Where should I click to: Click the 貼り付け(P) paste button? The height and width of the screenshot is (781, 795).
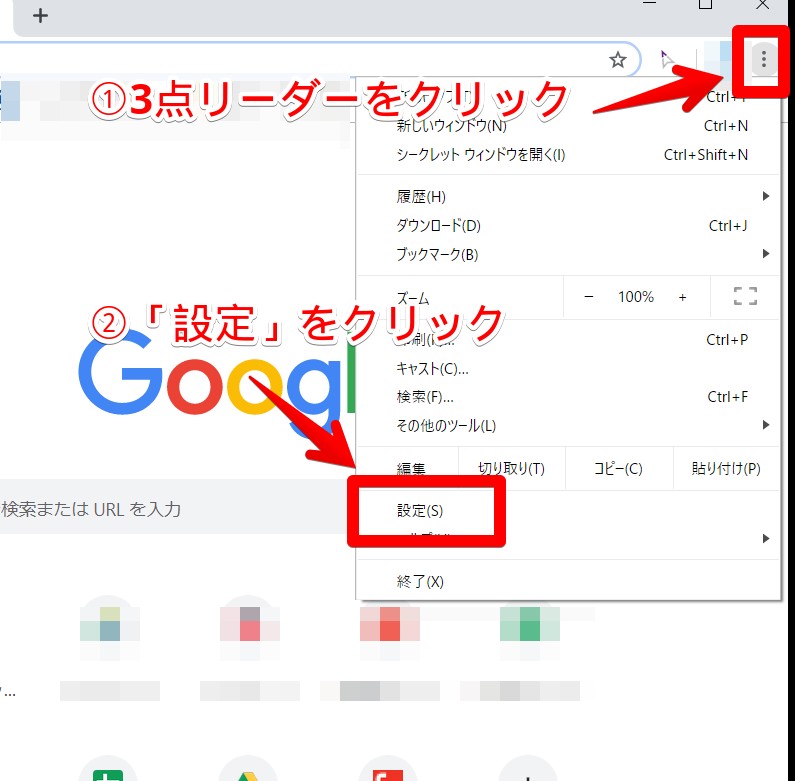point(725,469)
